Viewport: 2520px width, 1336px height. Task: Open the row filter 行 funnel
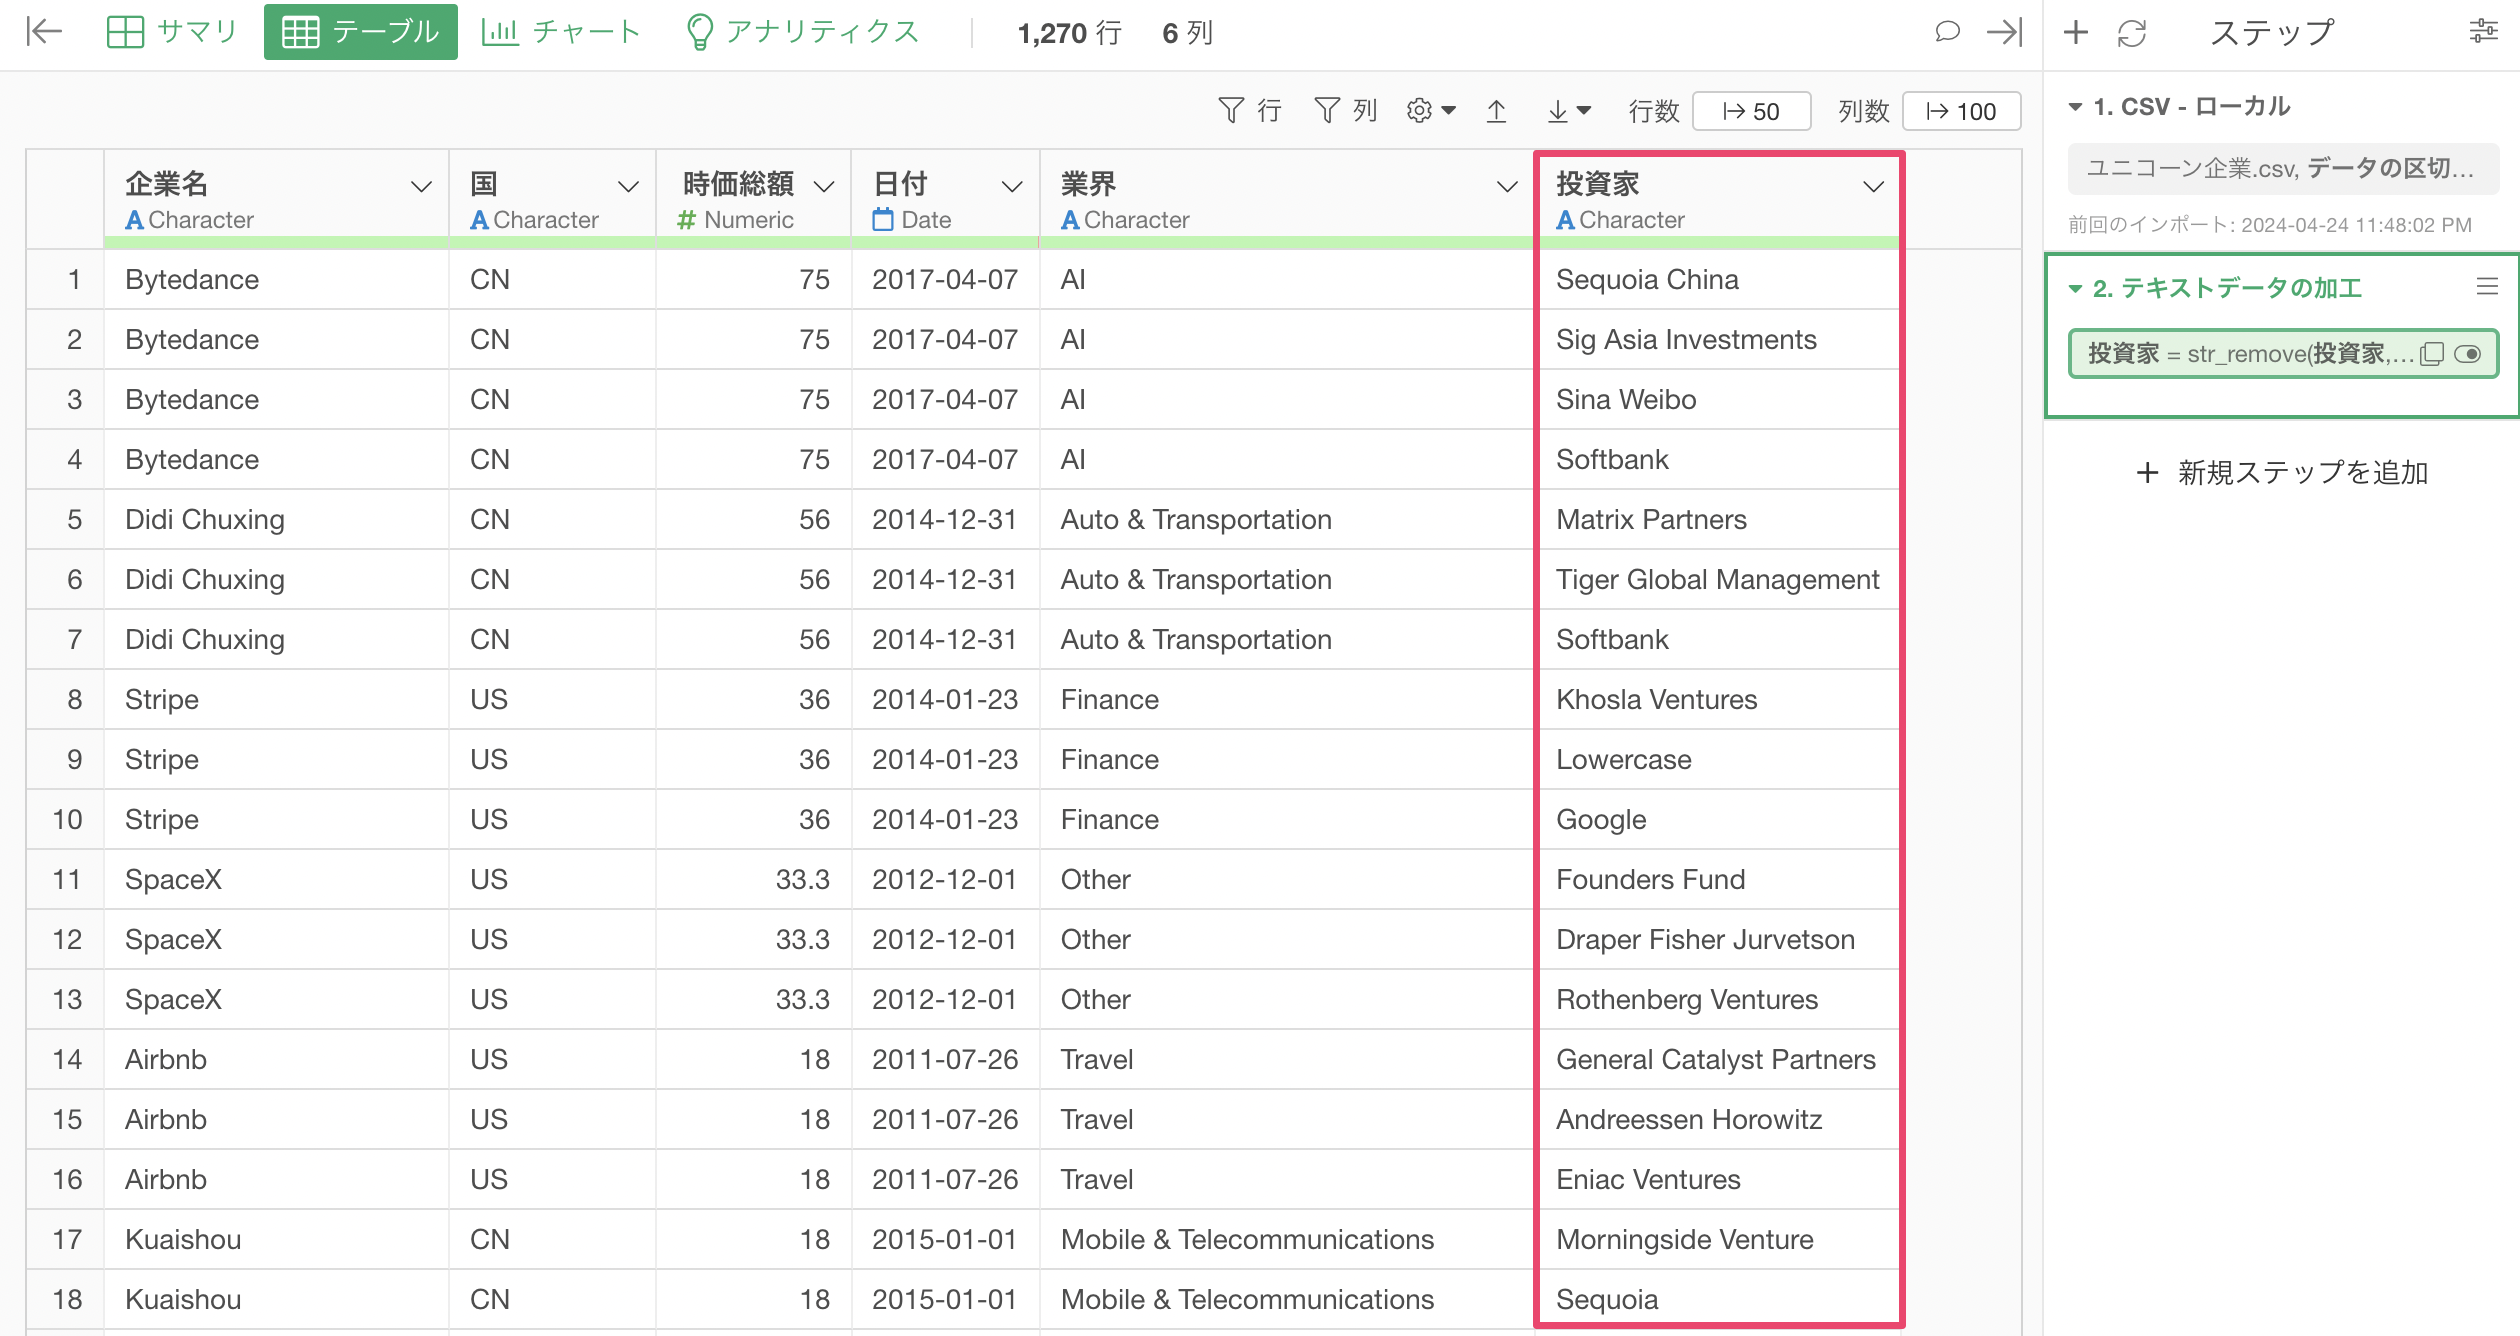coord(1250,110)
